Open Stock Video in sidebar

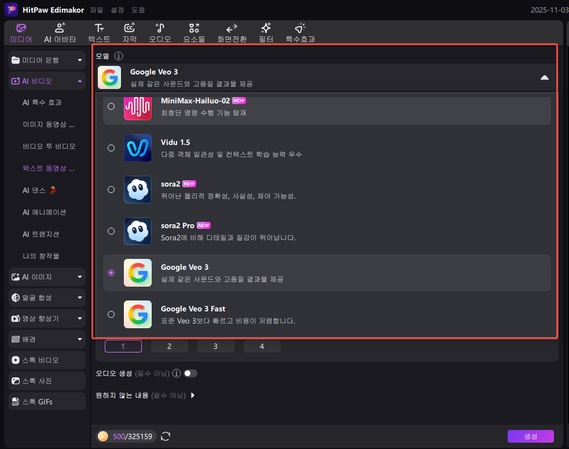point(47,360)
